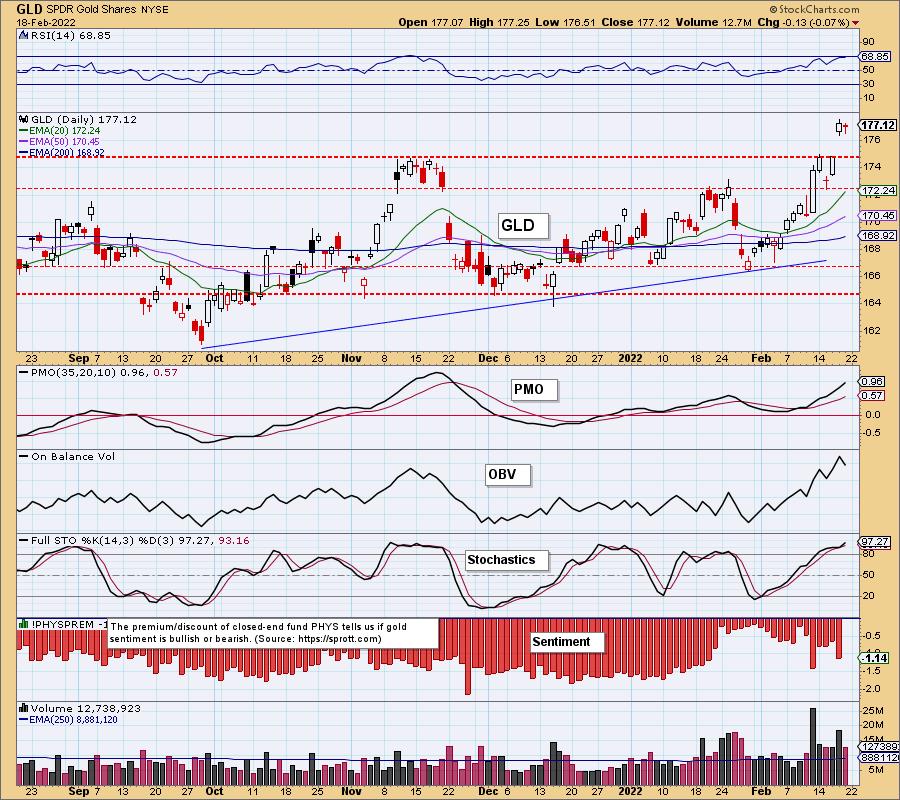The width and height of the screenshot is (900, 800).
Task: Click the 170.45 price axis tag
Action: click(879, 216)
